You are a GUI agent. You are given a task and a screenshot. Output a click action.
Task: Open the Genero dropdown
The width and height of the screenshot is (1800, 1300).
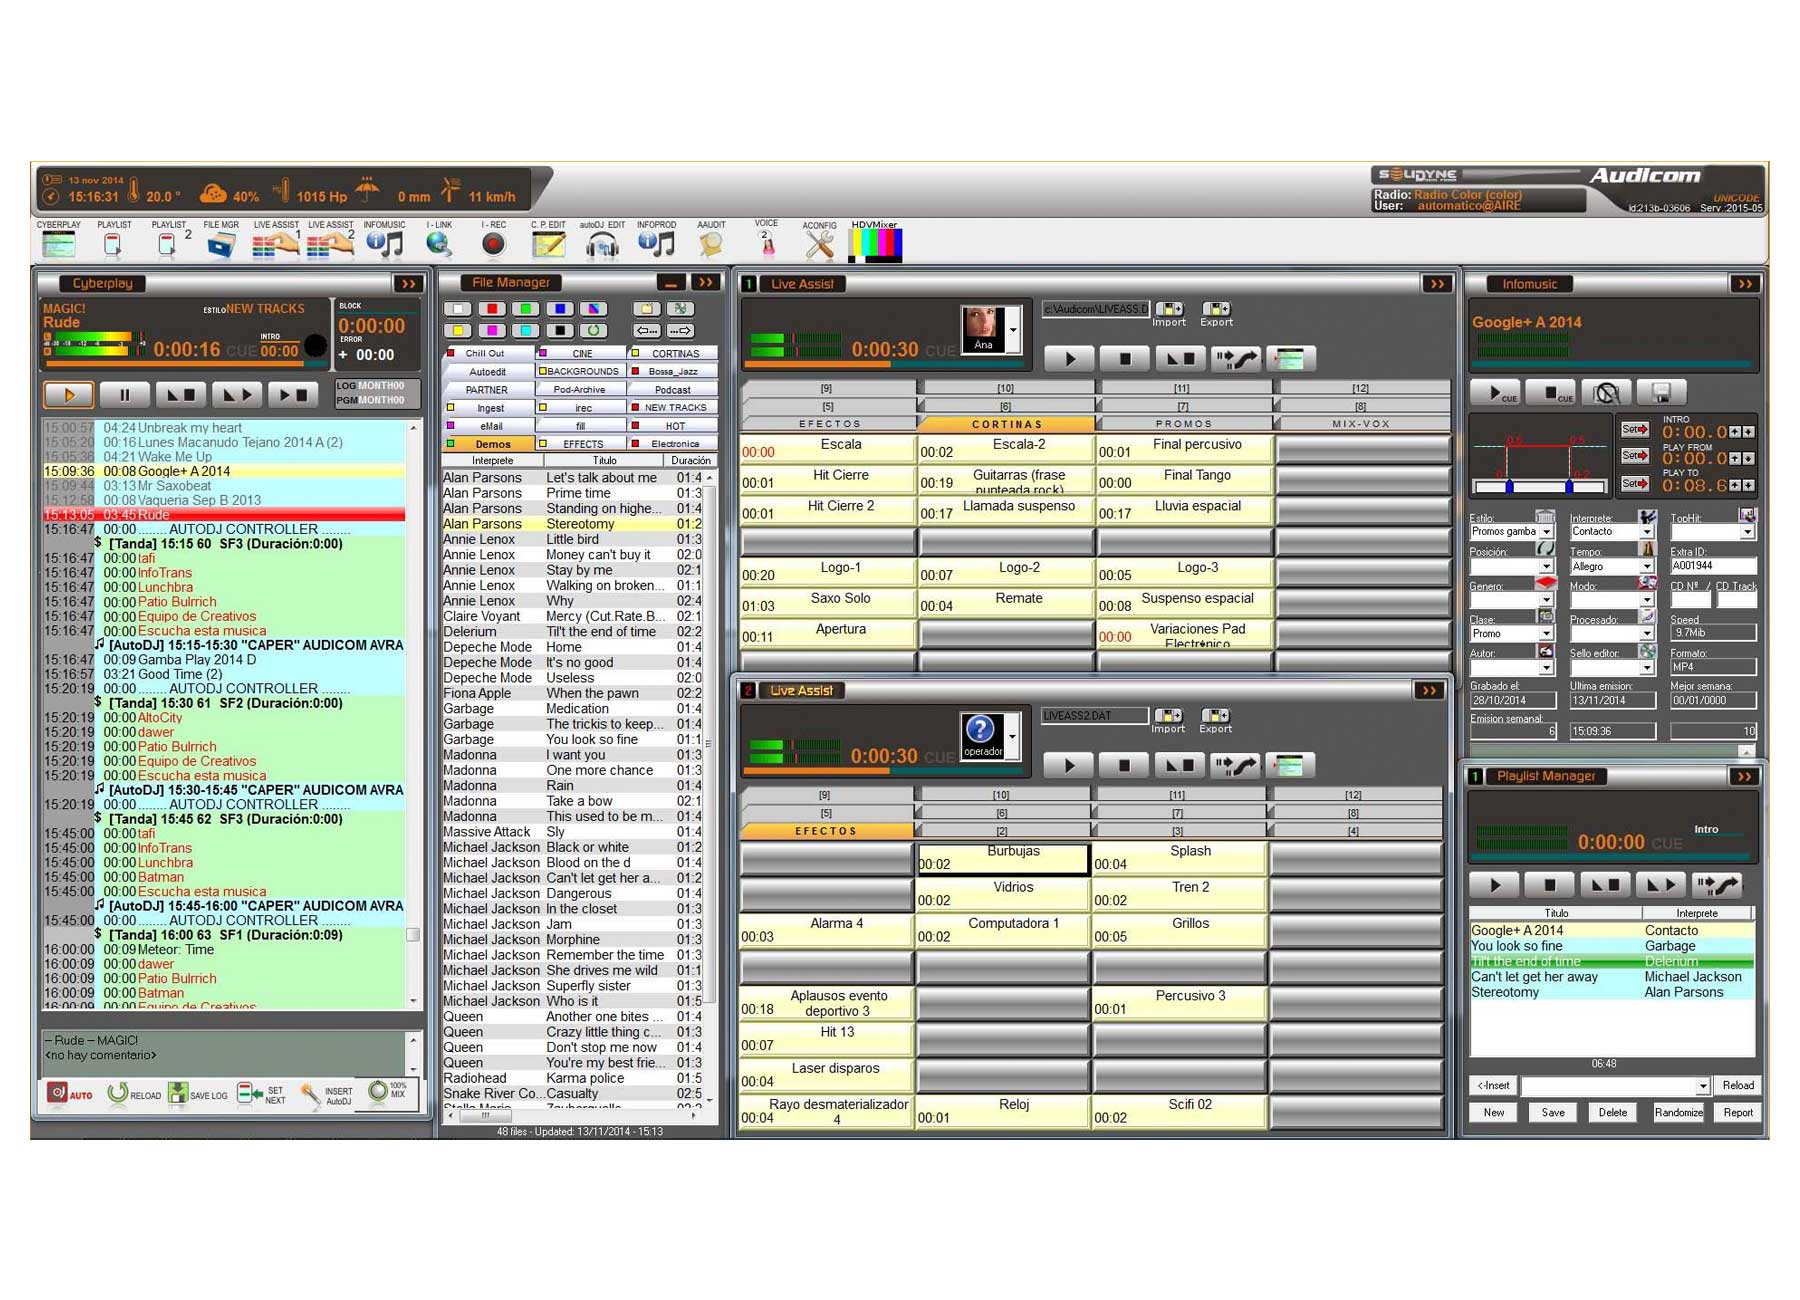click(x=1546, y=601)
